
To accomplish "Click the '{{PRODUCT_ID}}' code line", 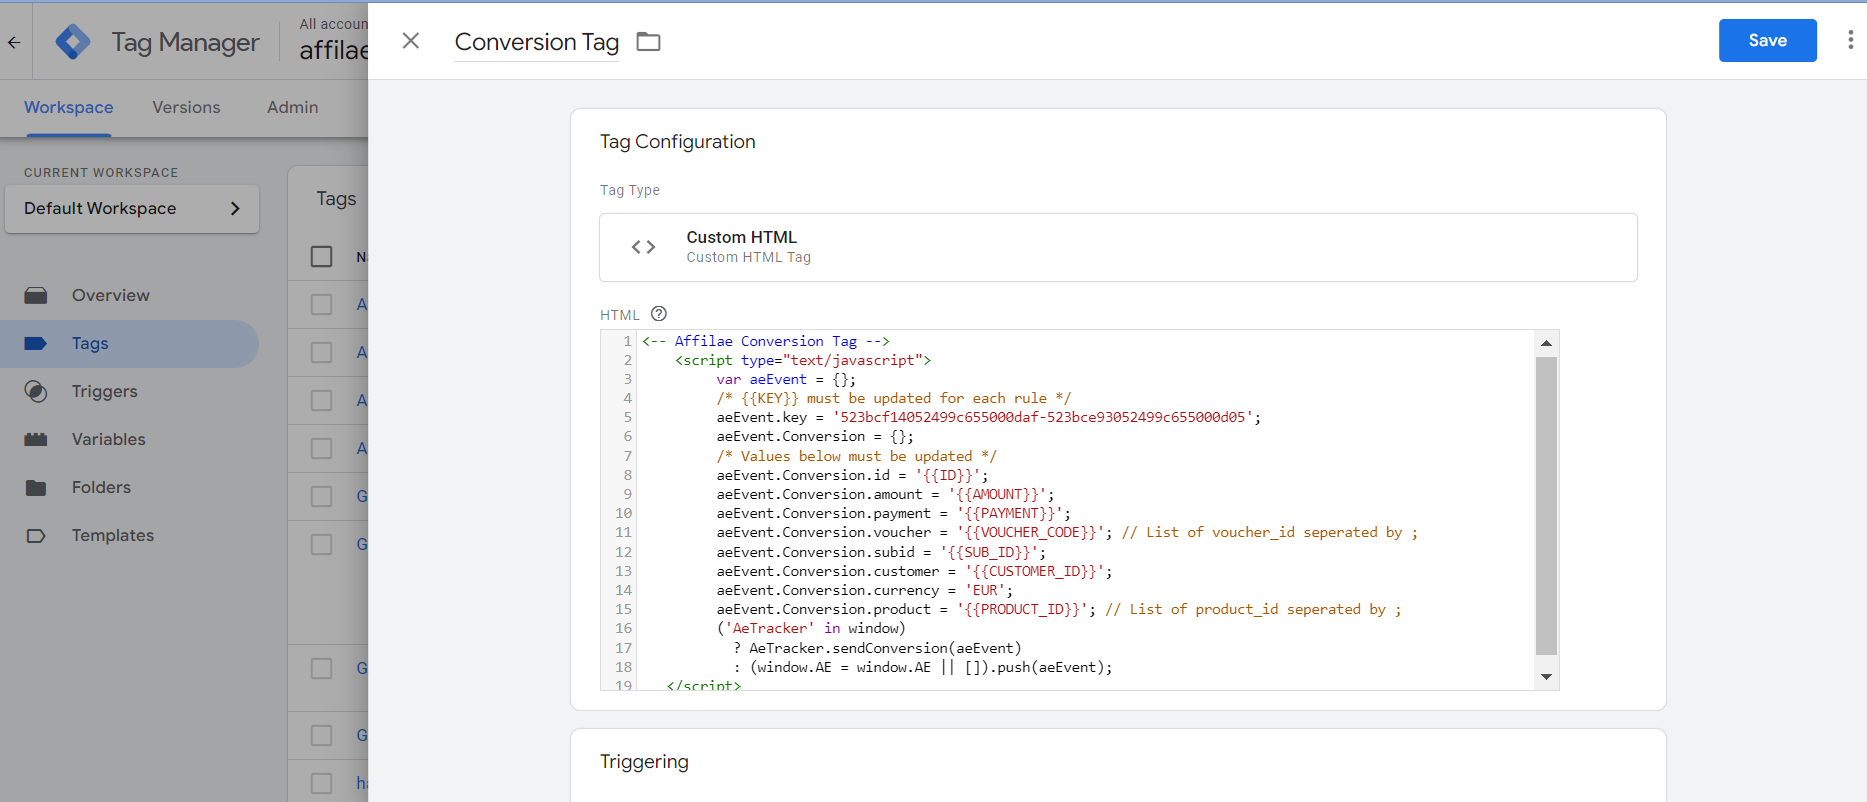I will tap(1059, 609).
